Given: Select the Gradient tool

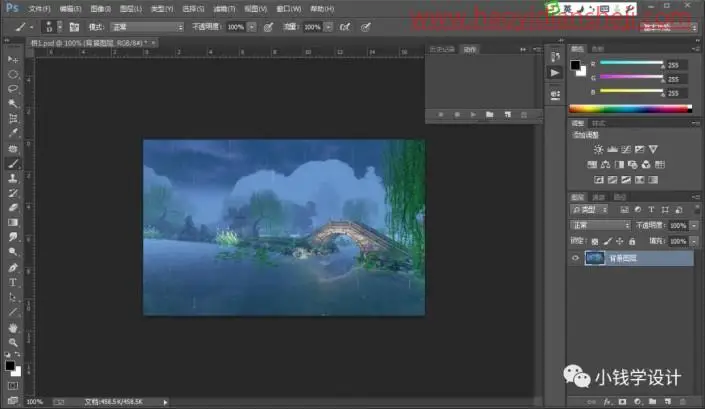Looking at the screenshot, I should (13, 222).
